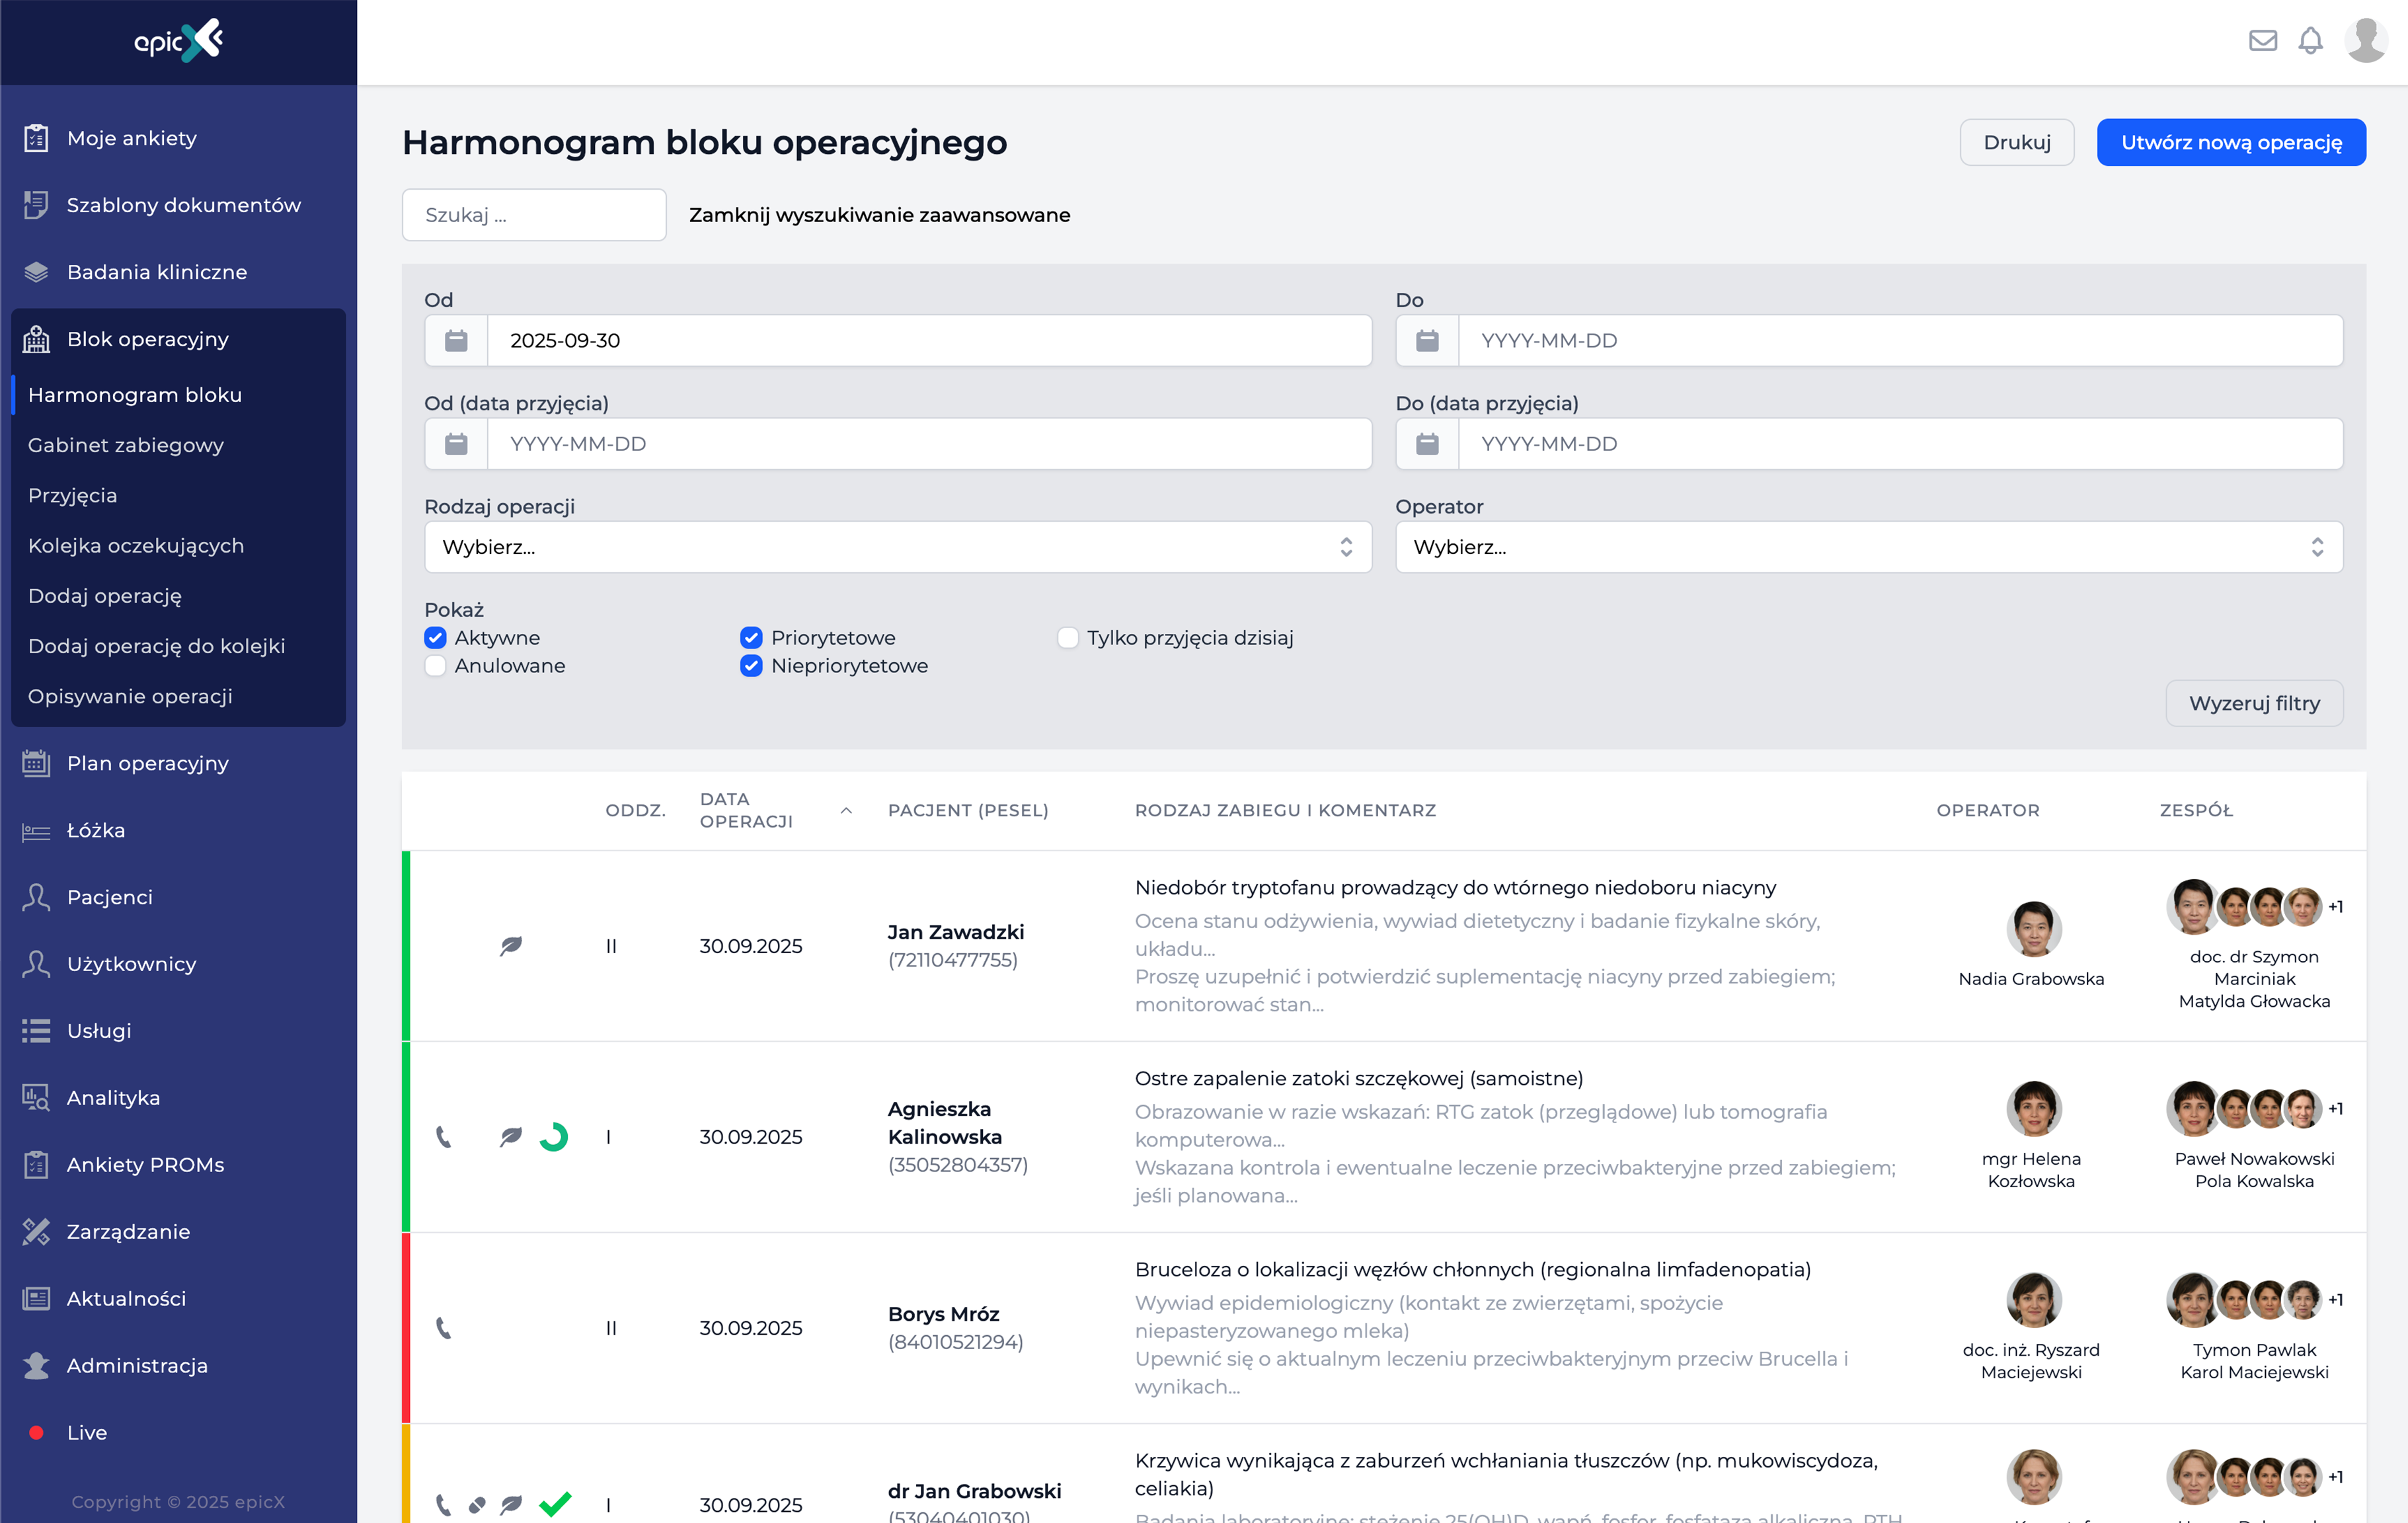This screenshot has width=2408, height=1523.
Task: Click calendar icon next to Od date
Action: tap(456, 341)
